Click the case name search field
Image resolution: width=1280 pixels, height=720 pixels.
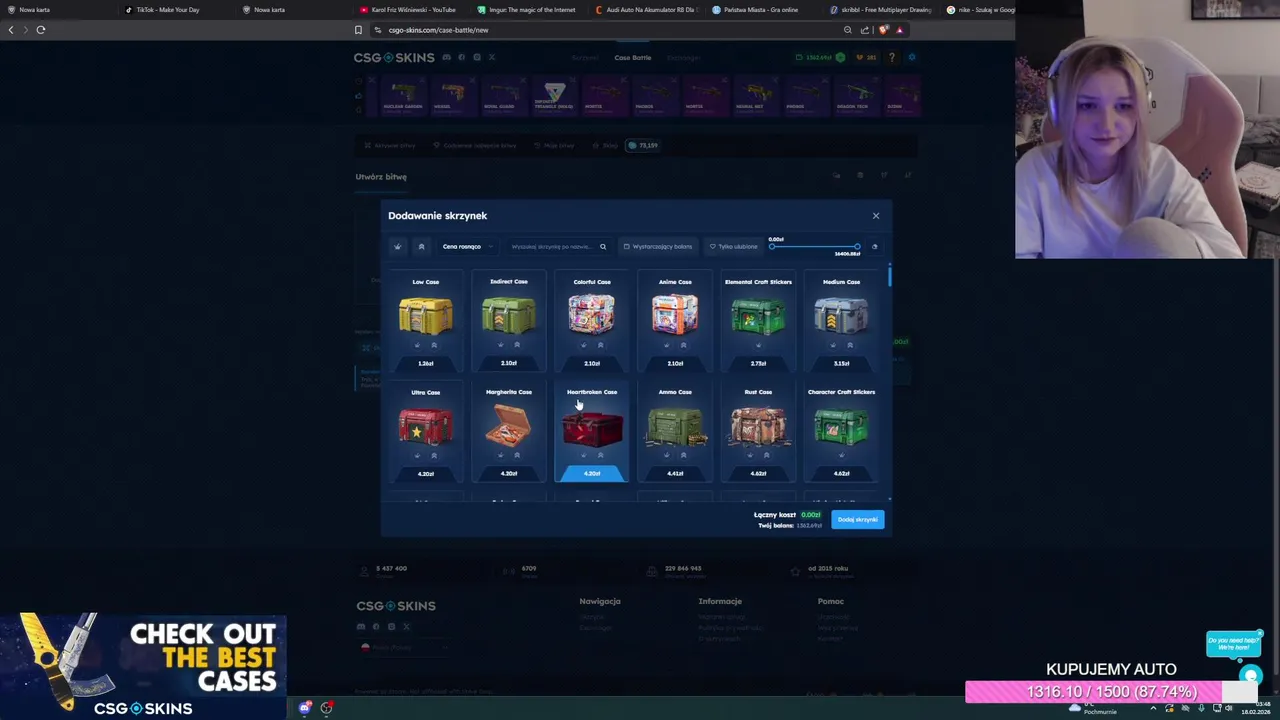coord(558,246)
